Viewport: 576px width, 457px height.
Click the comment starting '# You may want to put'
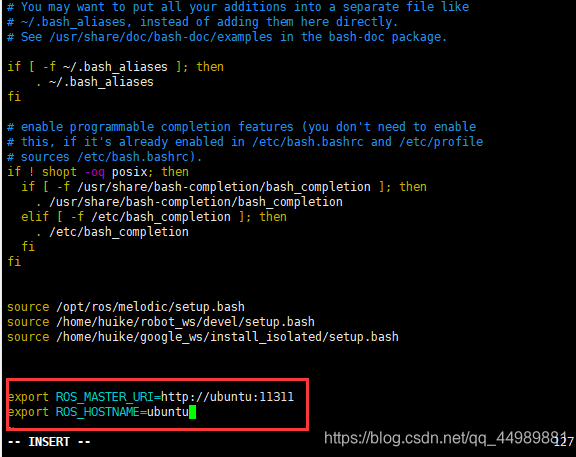click(x=238, y=7)
